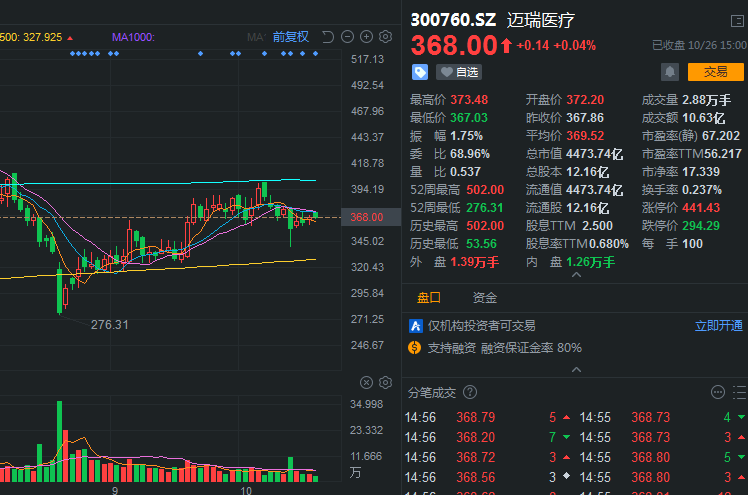Set price alert with bell icon

(x=670, y=72)
